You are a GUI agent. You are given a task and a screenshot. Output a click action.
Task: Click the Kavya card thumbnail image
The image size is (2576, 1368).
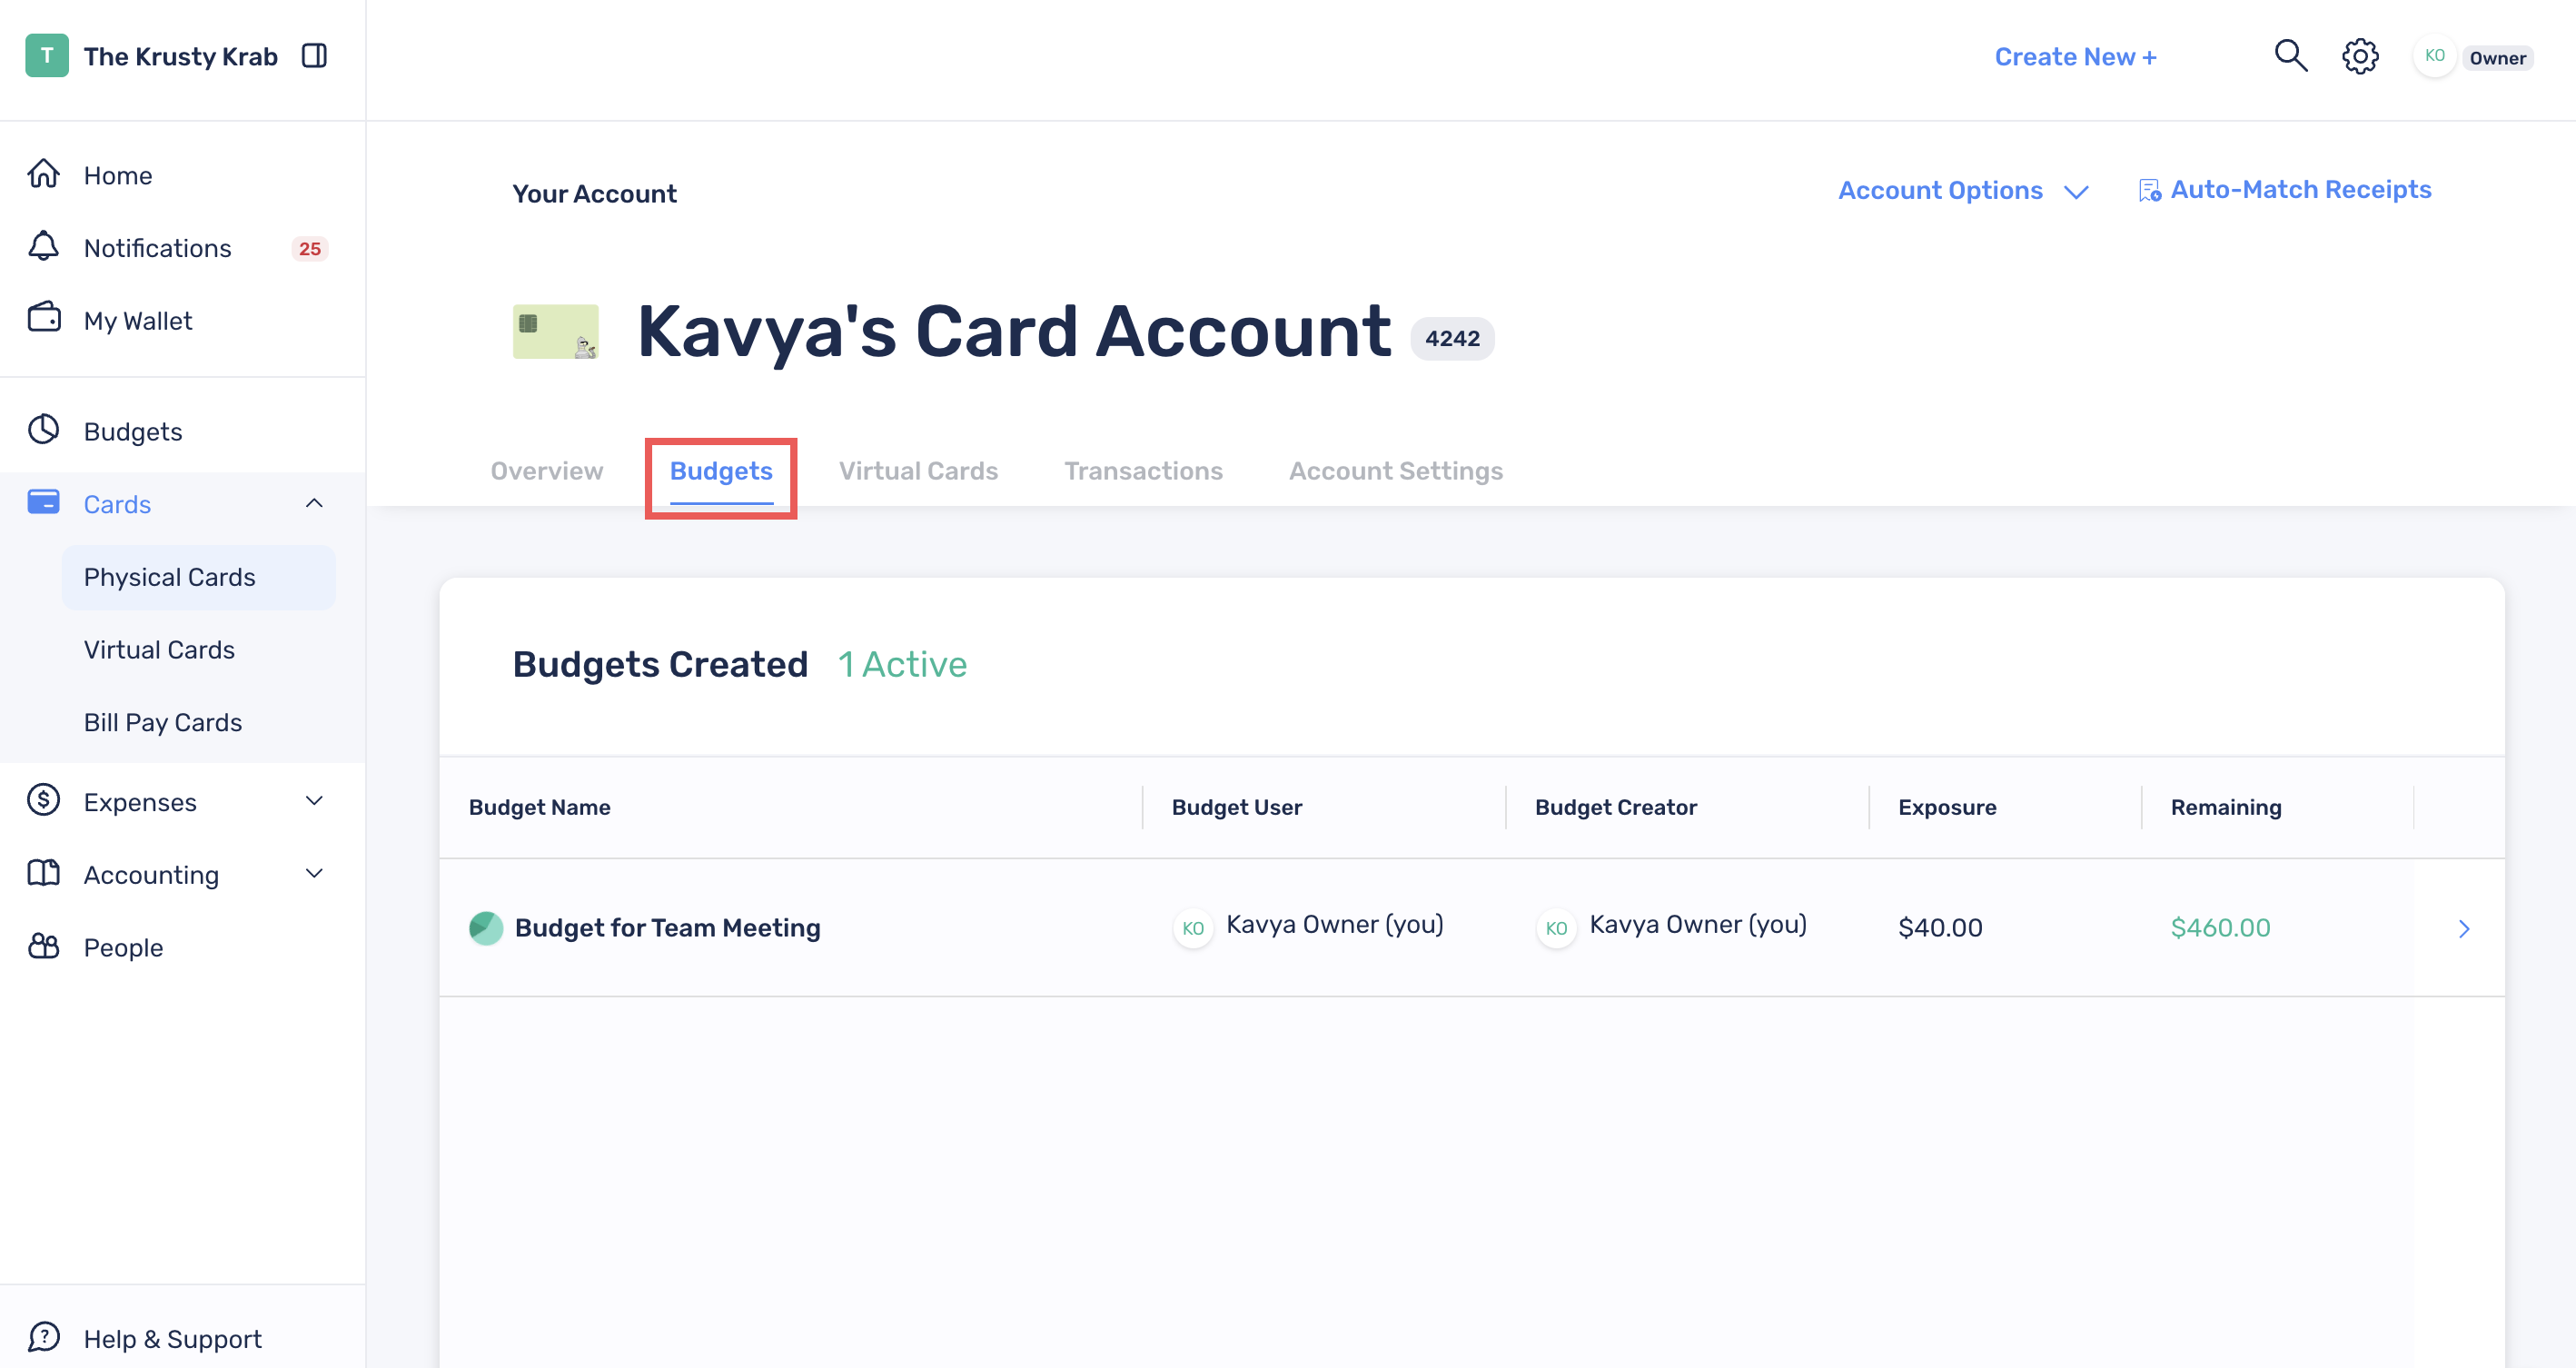pos(556,331)
